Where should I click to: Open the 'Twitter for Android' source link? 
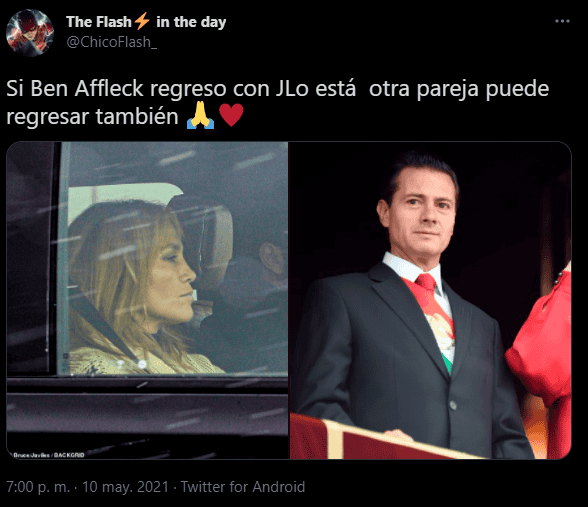[x=243, y=487]
